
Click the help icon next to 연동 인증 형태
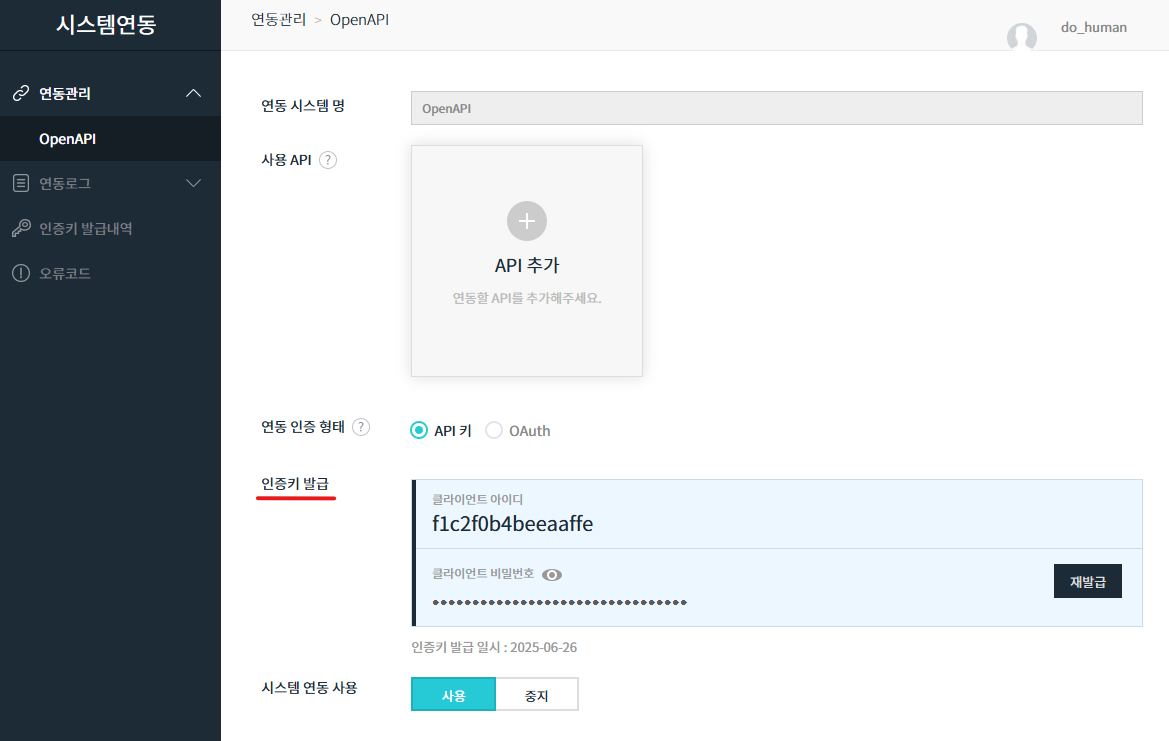coord(361,427)
